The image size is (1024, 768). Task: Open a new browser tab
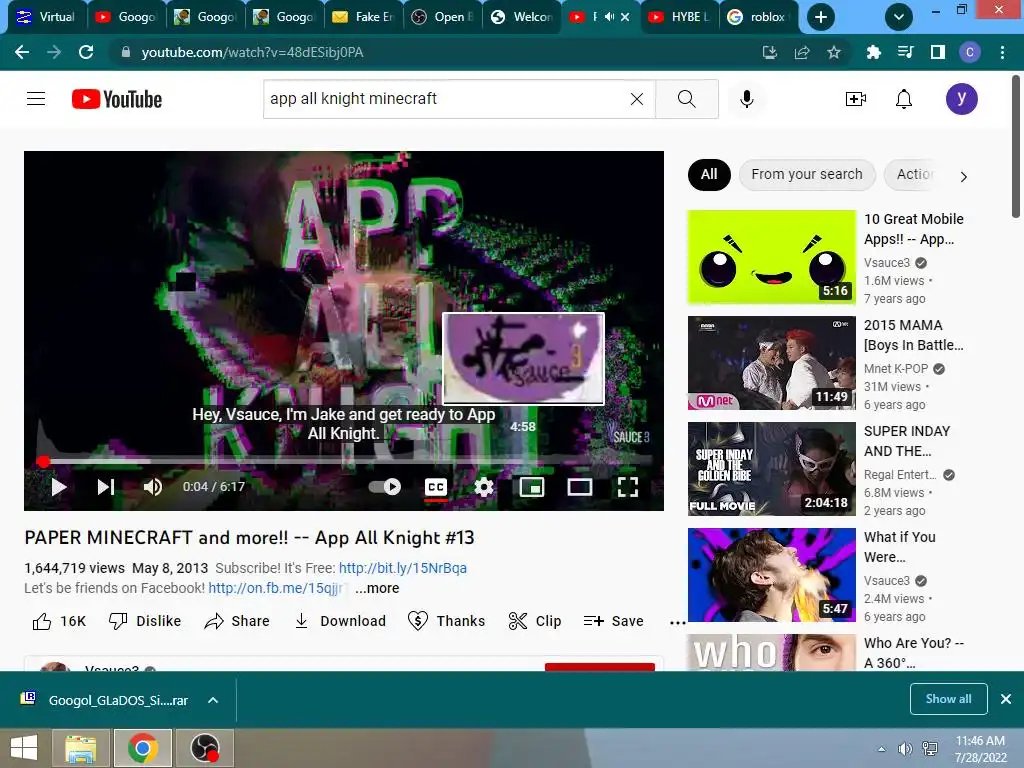(821, 17)
